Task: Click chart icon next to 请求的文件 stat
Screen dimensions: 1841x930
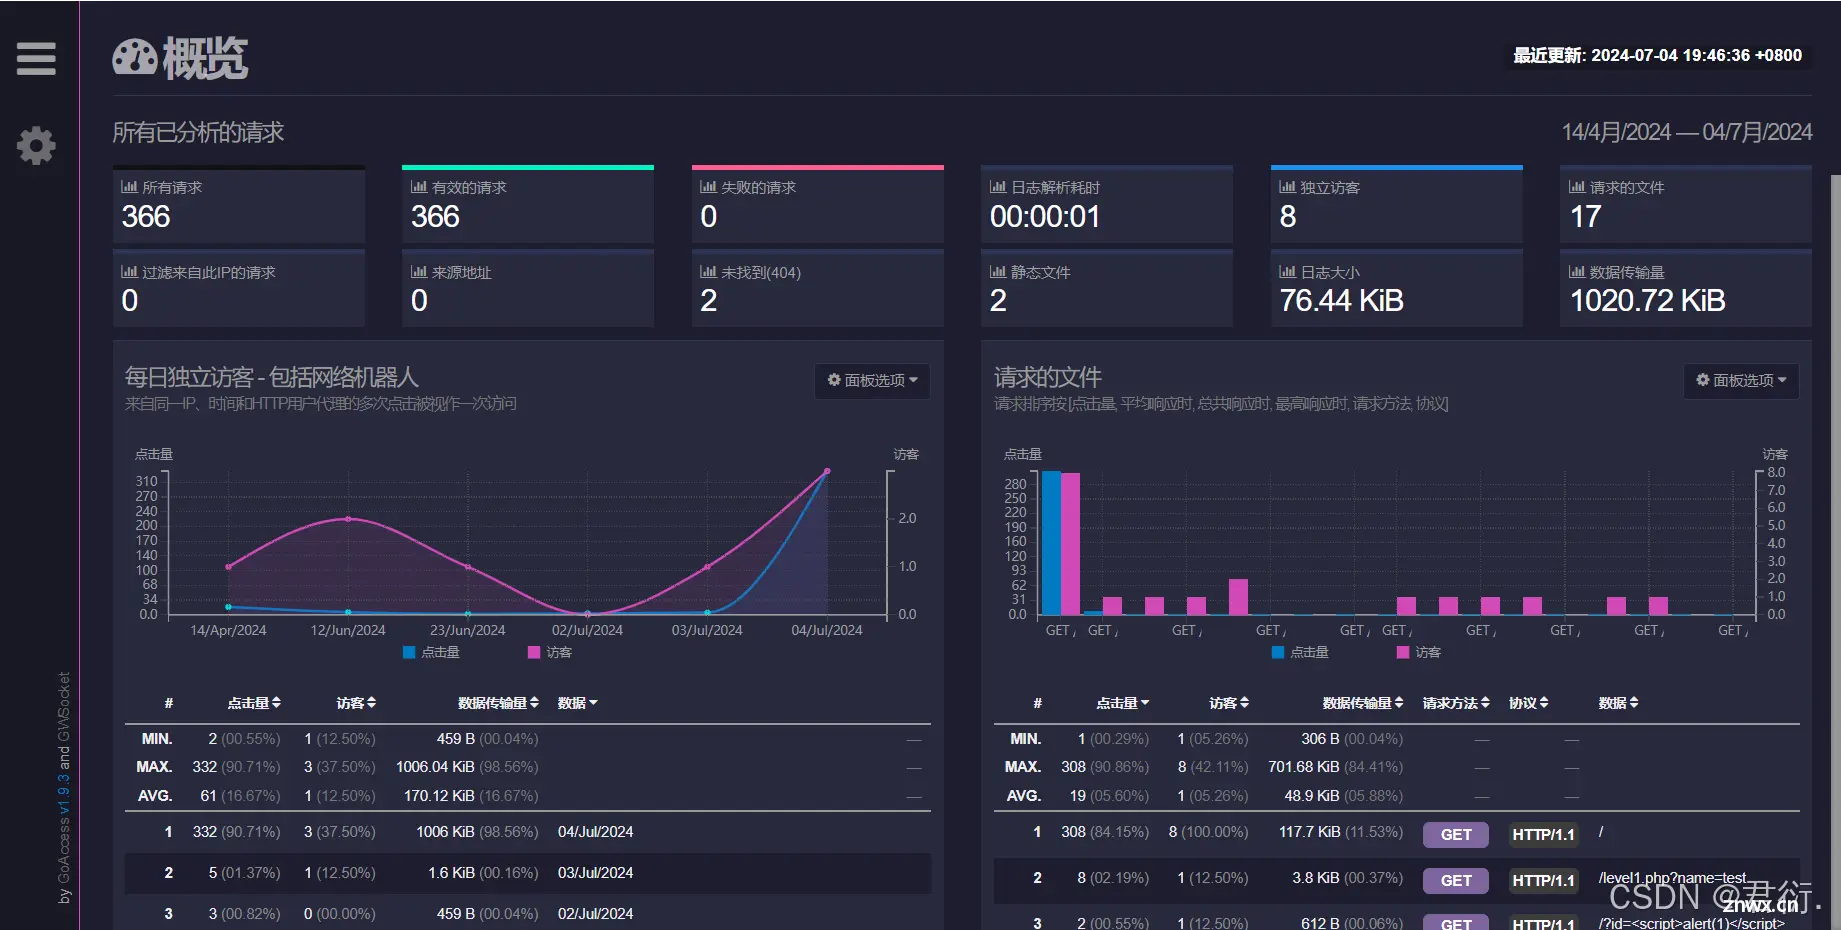Action: 1577,187
